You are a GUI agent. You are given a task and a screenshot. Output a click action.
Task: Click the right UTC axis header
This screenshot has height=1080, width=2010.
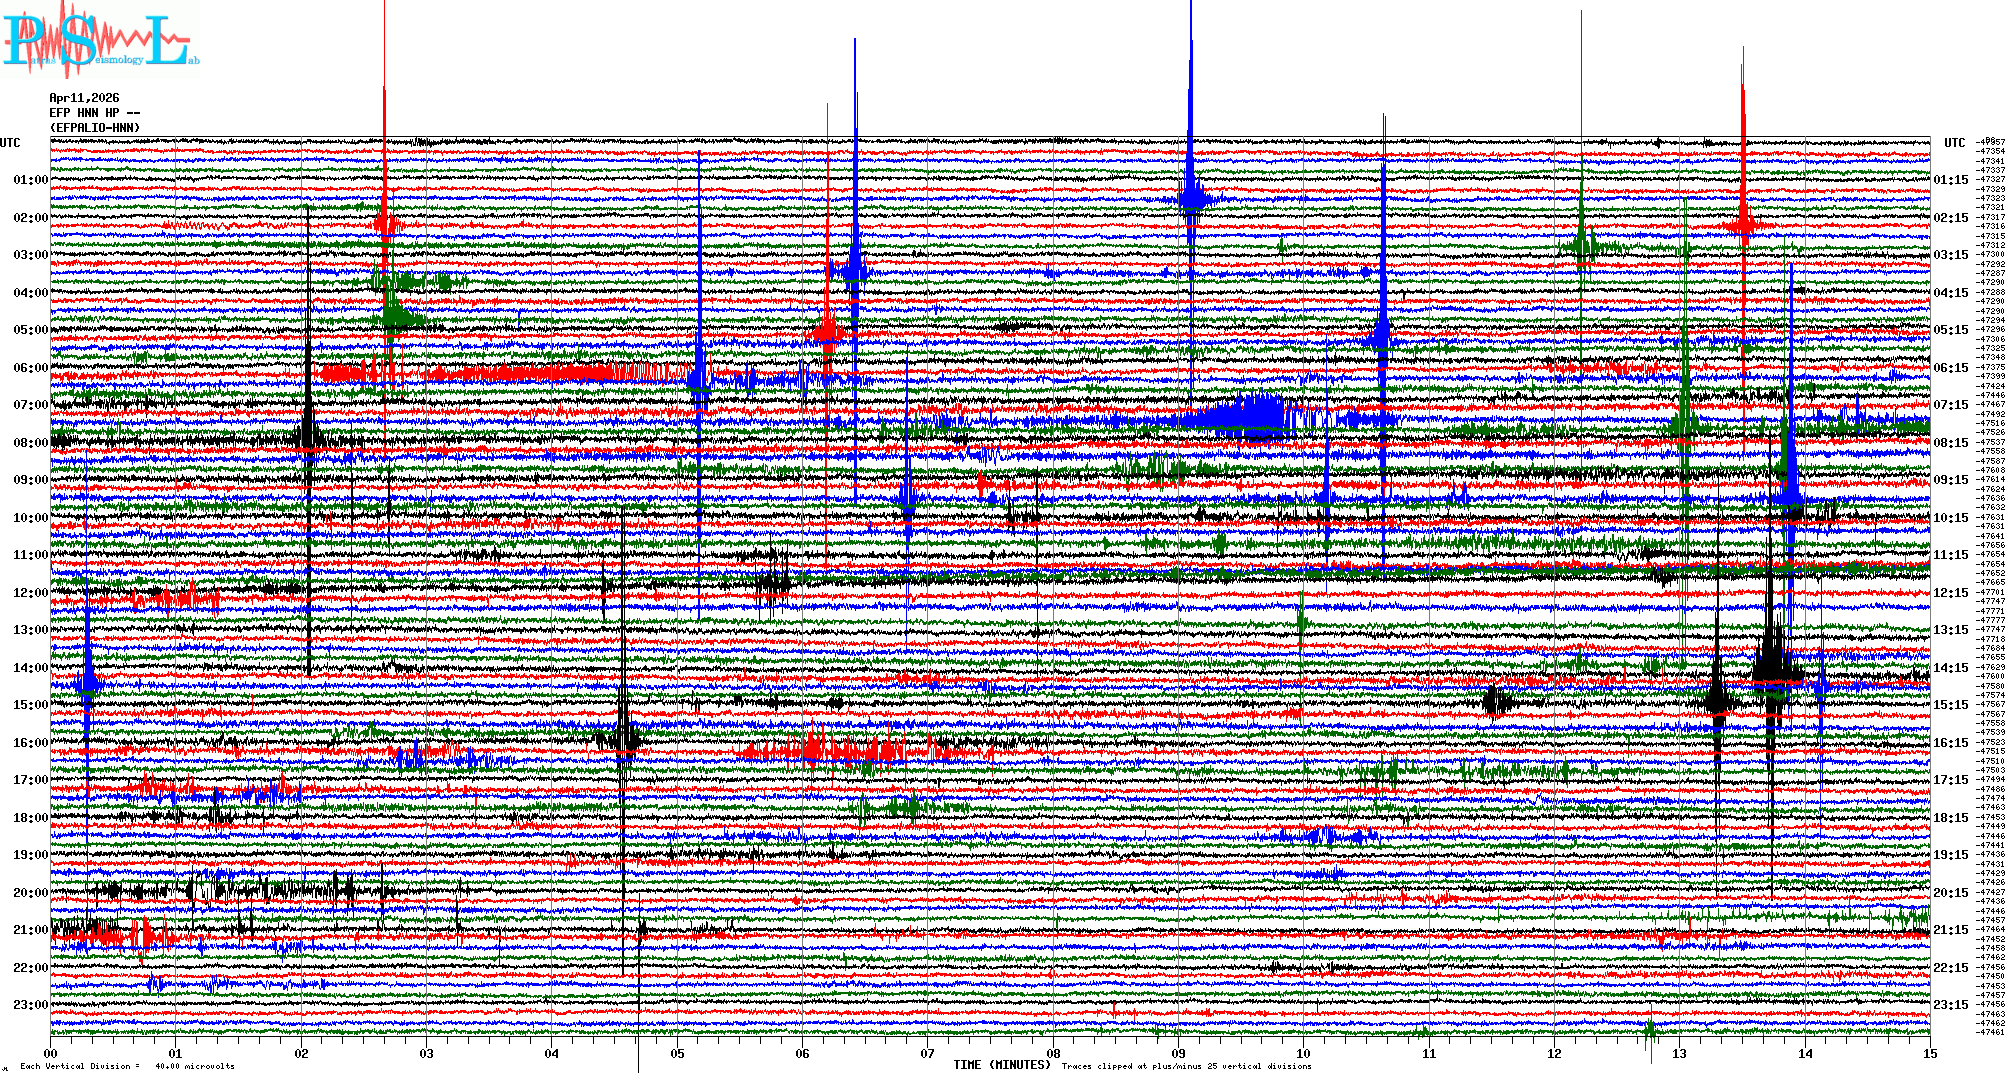[x=1954, y=143]
